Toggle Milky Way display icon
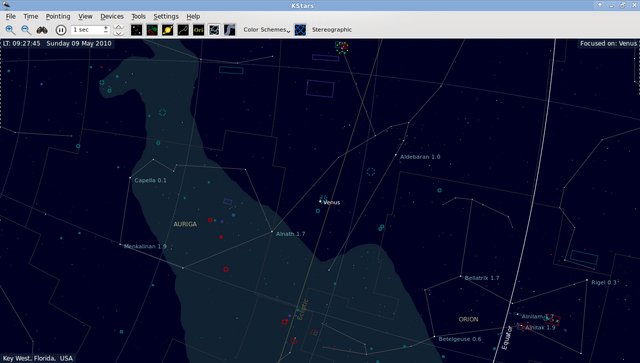Viewport: 640px width, 363px height. (x=229, y=30)
